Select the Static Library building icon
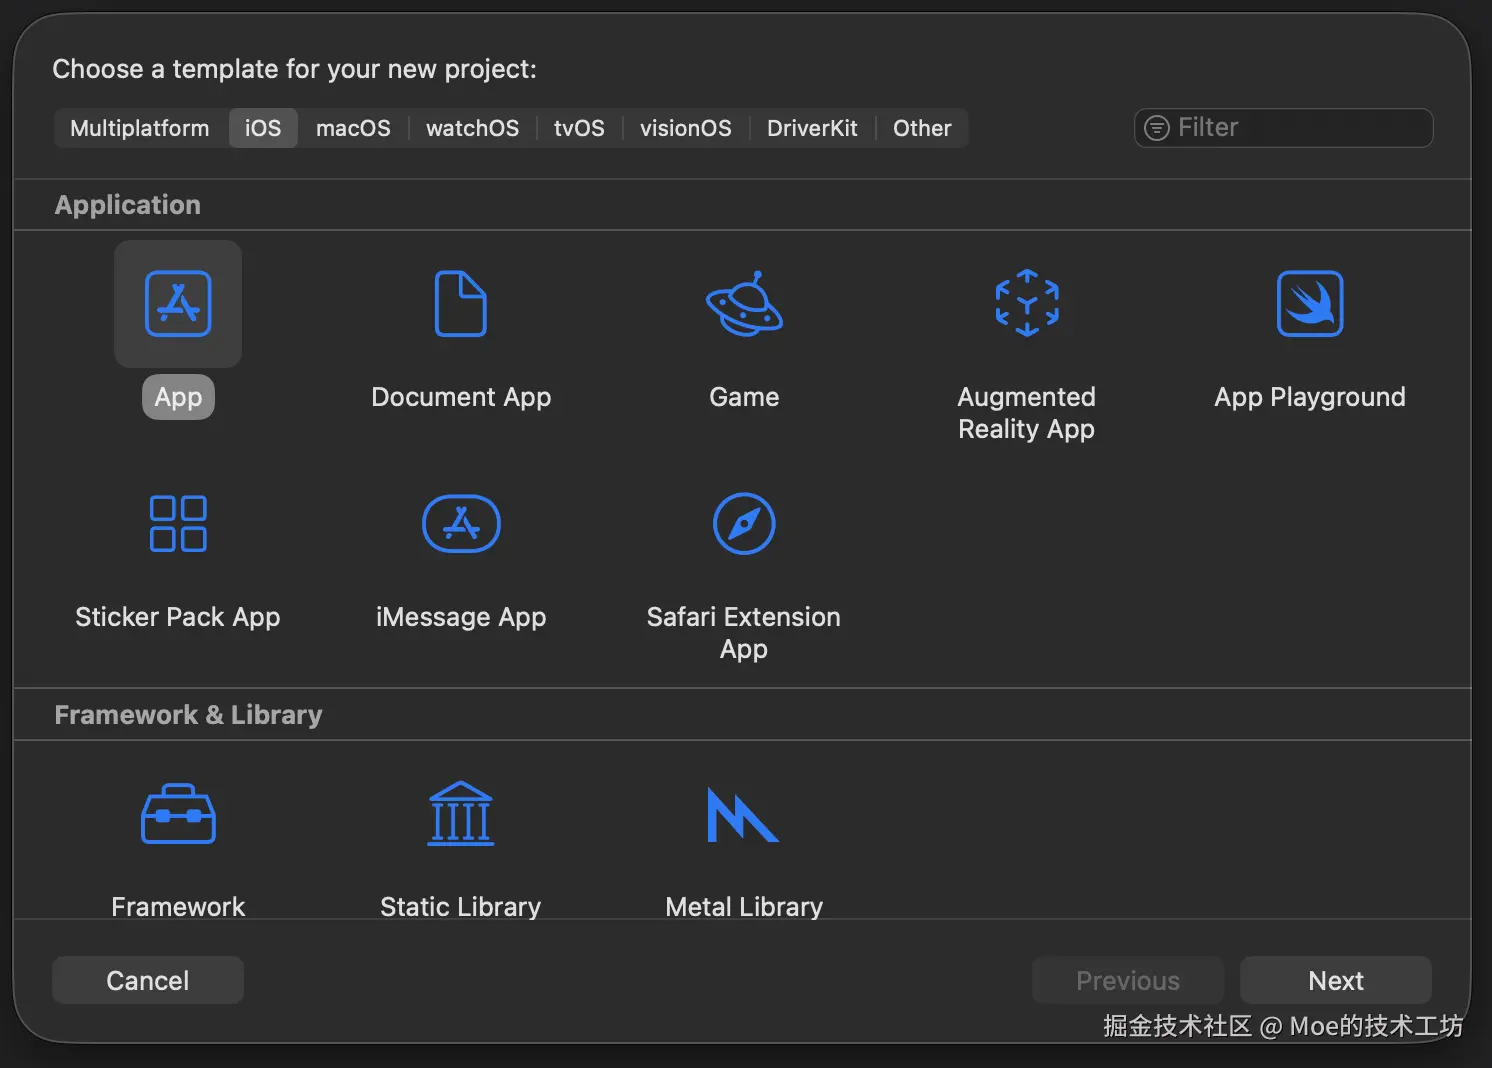The height and width of the screenshot is (1068, 1492). tap(460, 814)
